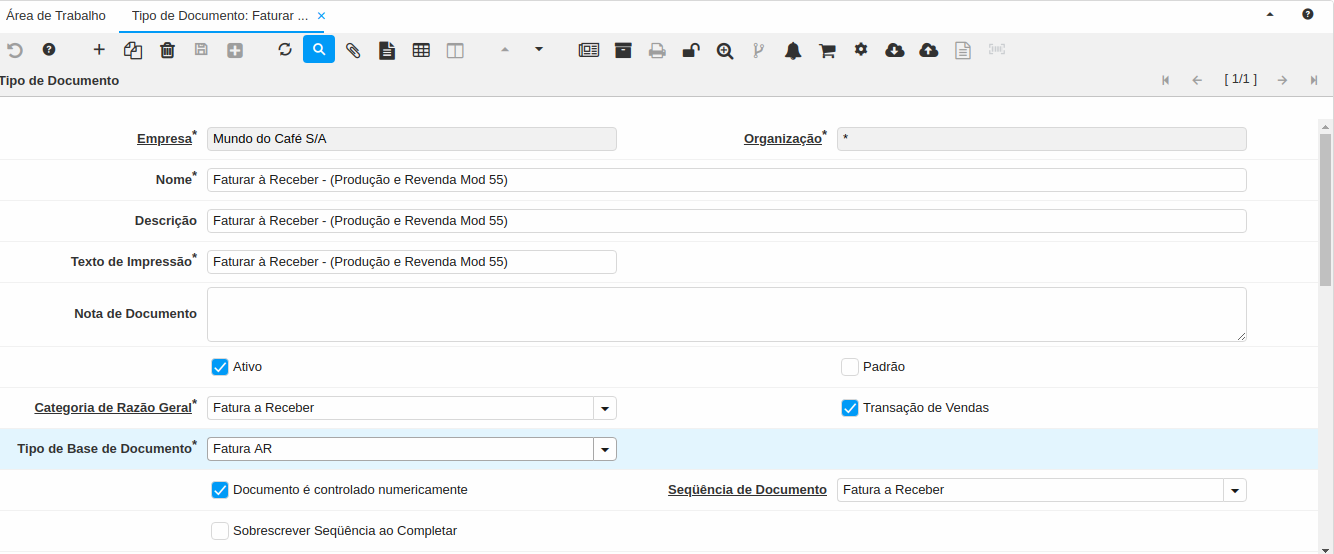
Task: Click the Nota de Documento text area
Action: click(x=727, y=314)
